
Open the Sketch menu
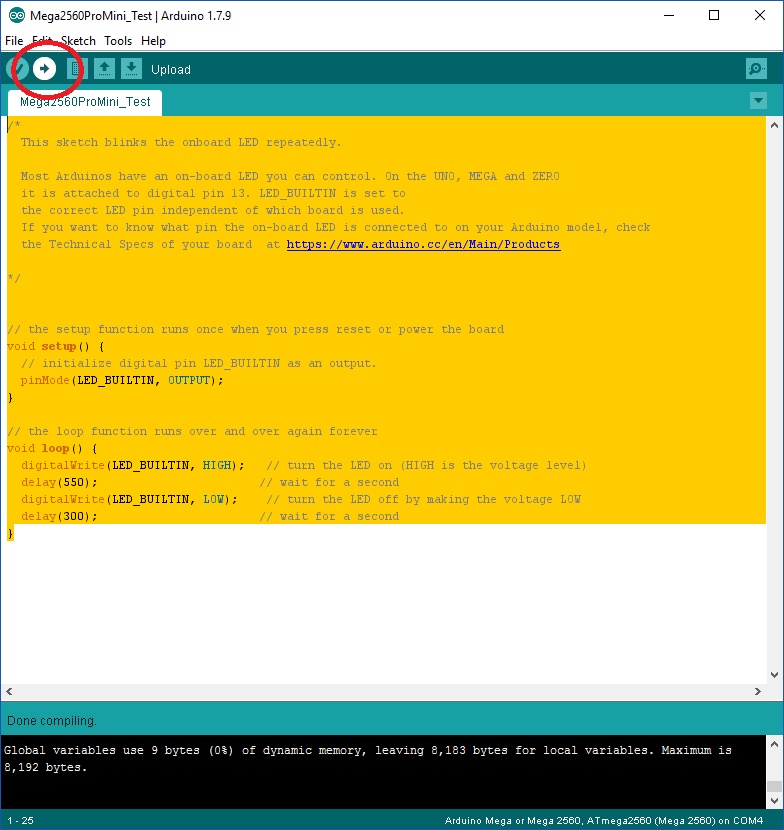click(78, 41)
